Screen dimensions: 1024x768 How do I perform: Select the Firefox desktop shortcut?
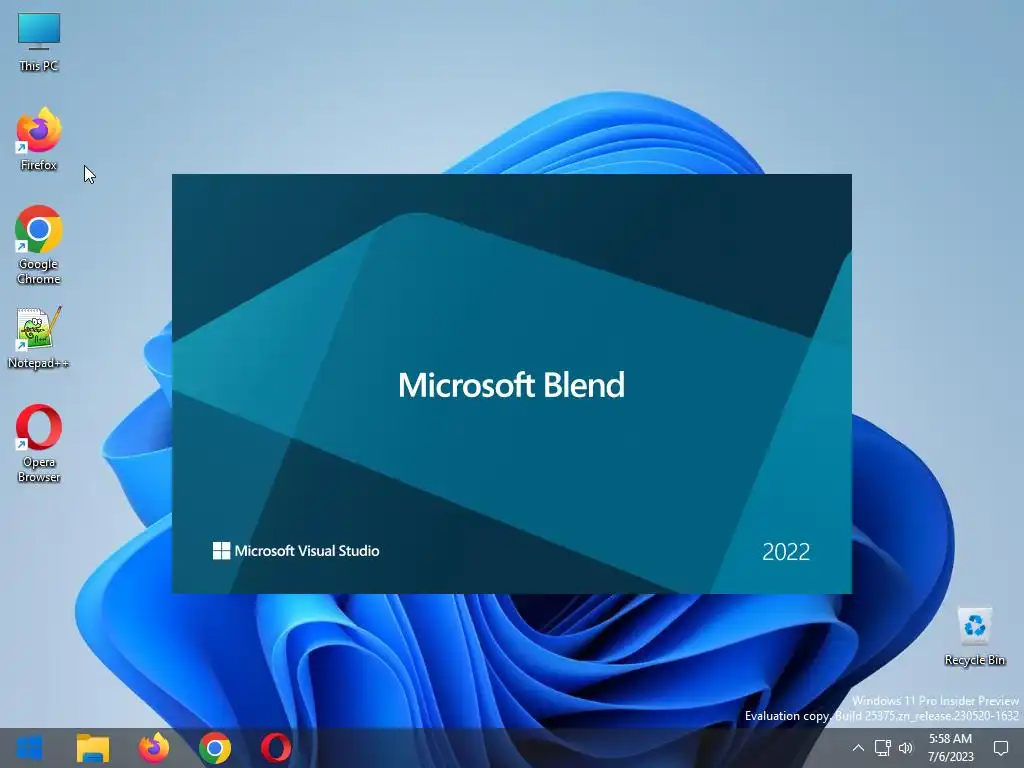pos(39,139)
